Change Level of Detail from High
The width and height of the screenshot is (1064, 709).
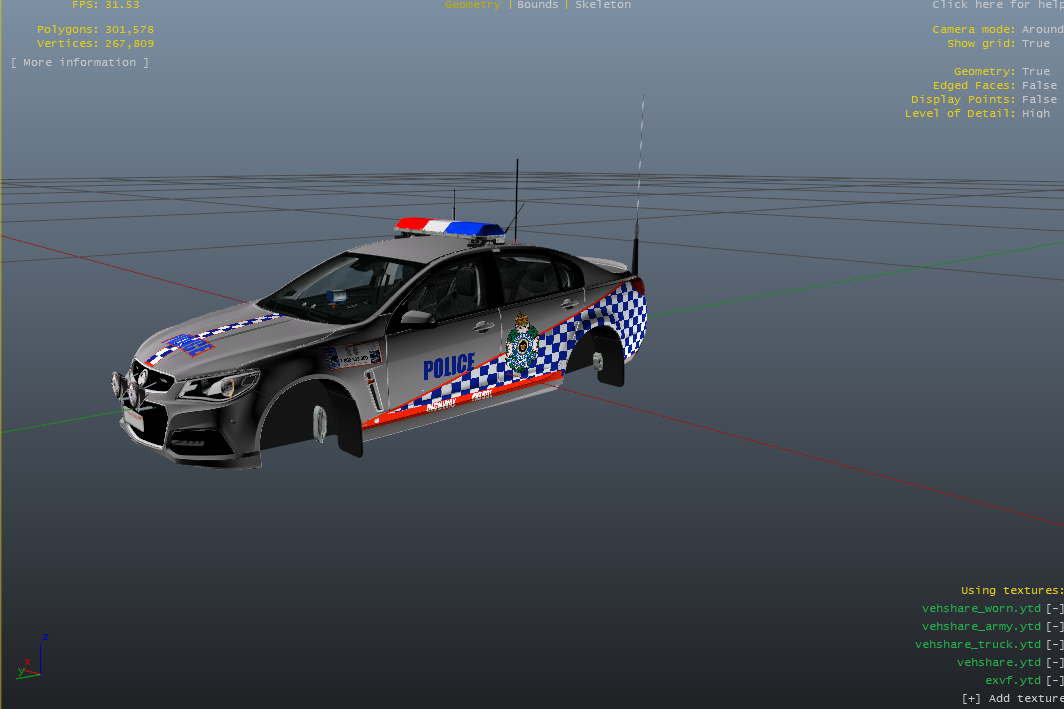point(1036,114)
